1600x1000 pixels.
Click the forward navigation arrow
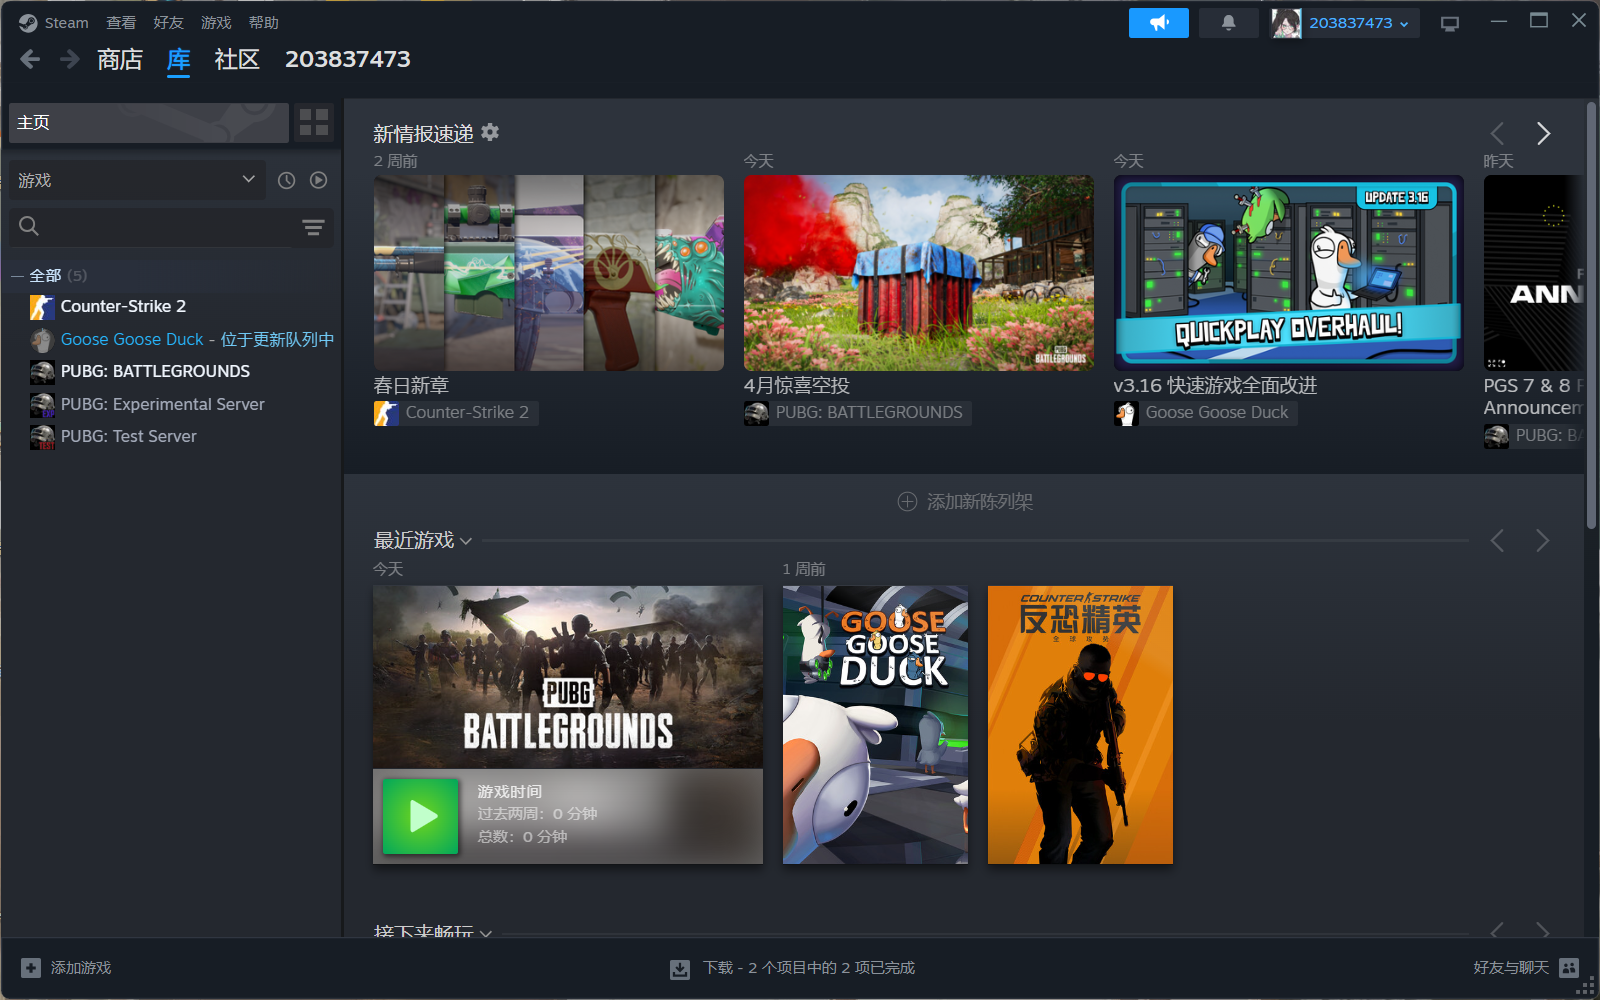pos(70,60)
